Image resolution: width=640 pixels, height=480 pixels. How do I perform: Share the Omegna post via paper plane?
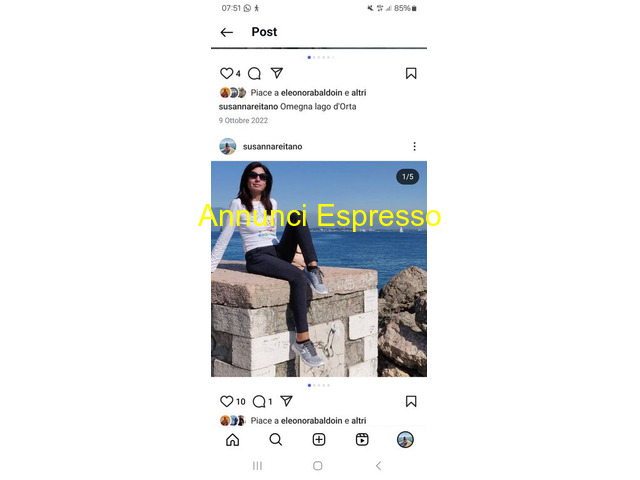[x=277, y=73]
